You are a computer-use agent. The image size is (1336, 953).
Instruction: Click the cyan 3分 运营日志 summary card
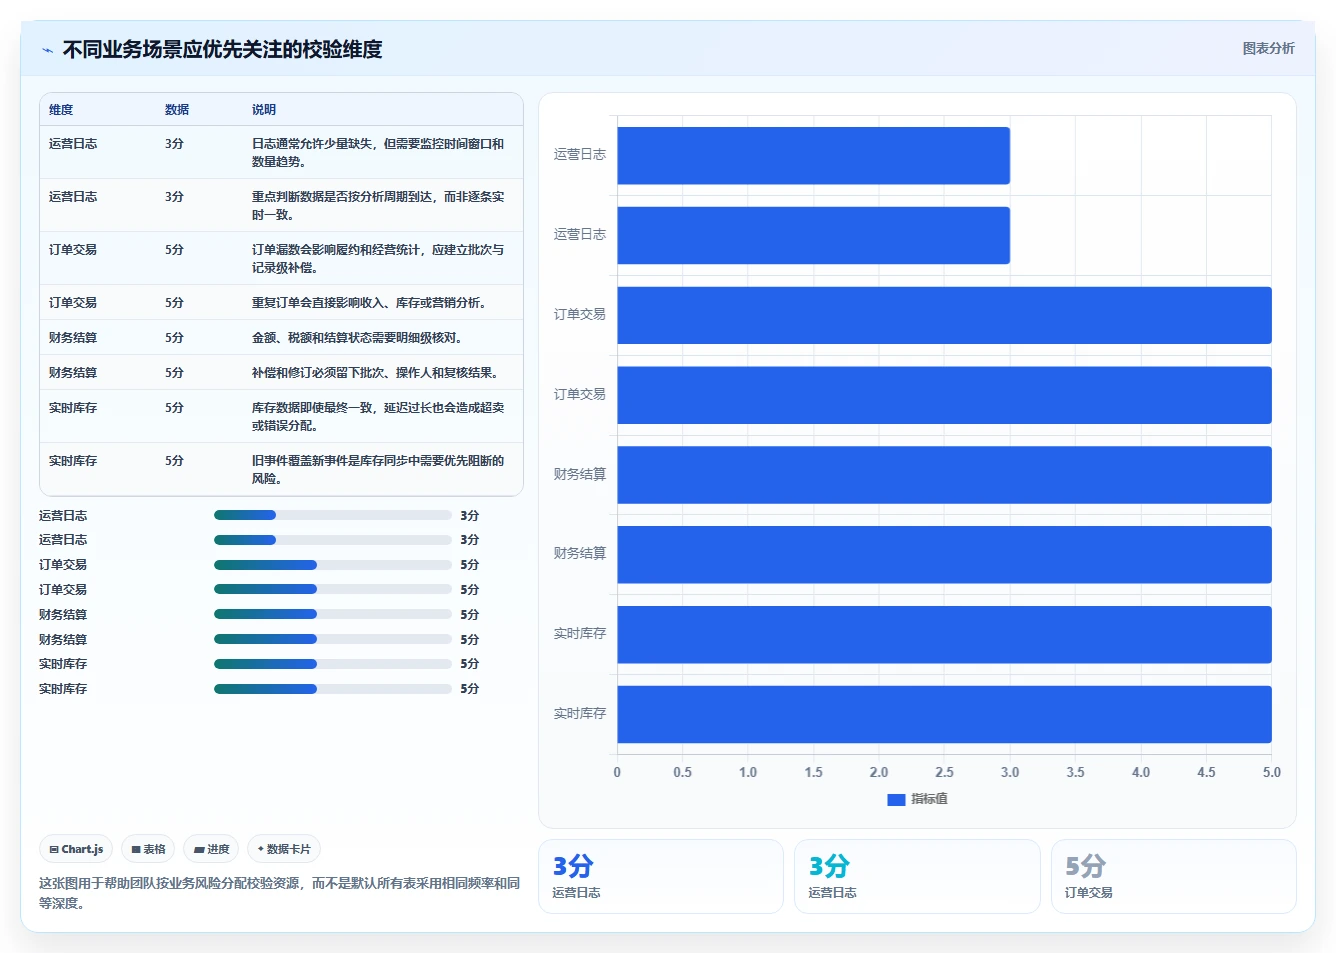(x=917, y=876)
